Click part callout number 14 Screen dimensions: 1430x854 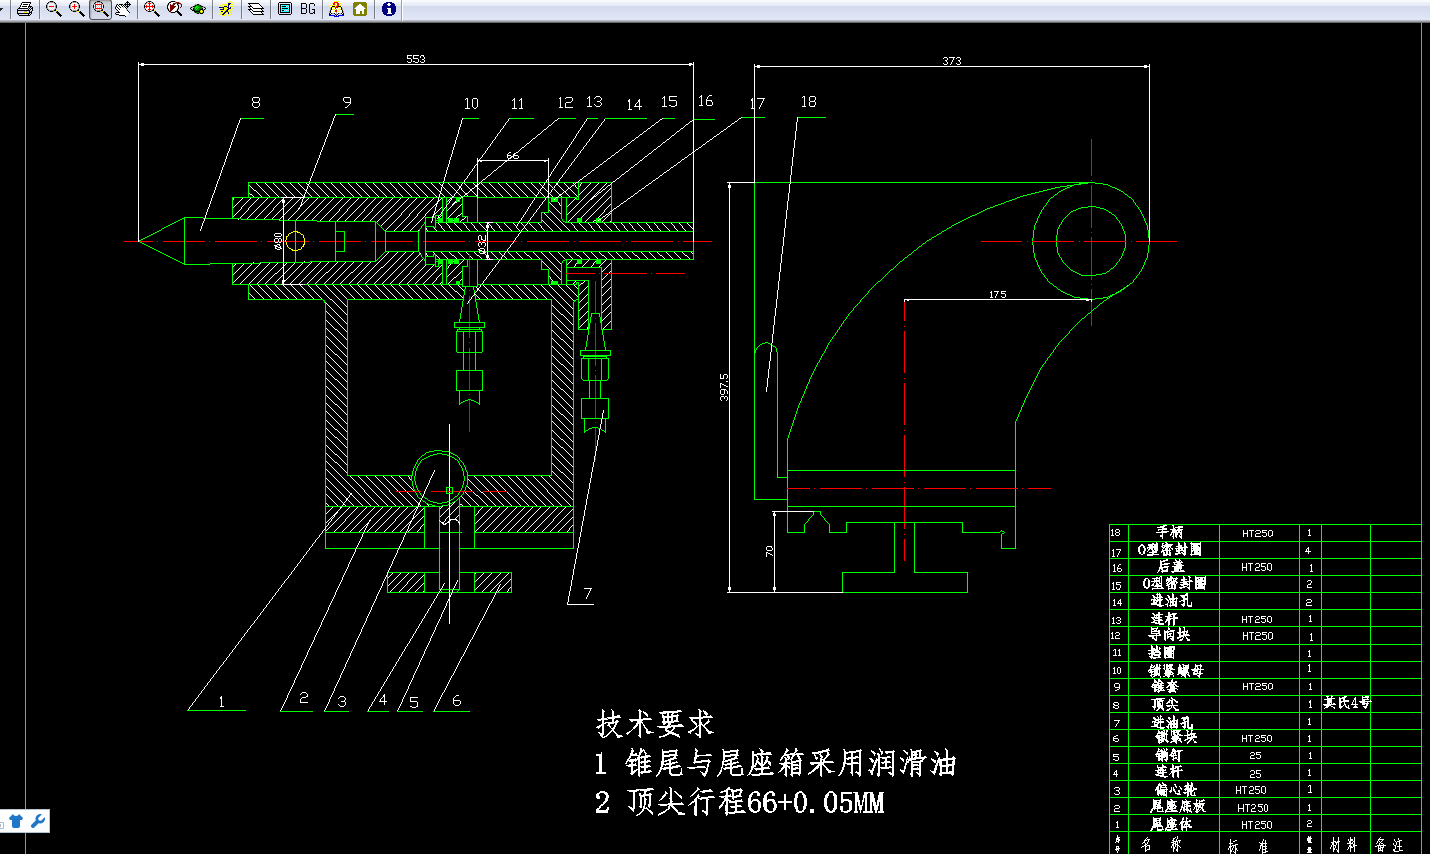click(x=634, y=105)
